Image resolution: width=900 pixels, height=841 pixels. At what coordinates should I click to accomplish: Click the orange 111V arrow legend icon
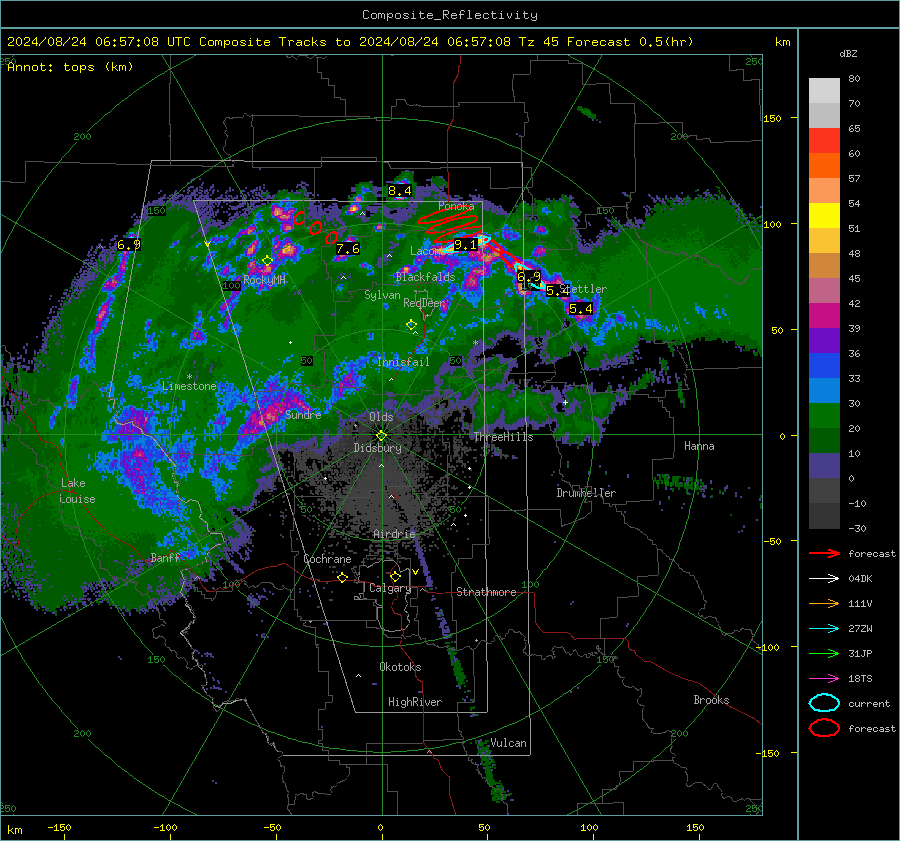[x=824, y=603]
